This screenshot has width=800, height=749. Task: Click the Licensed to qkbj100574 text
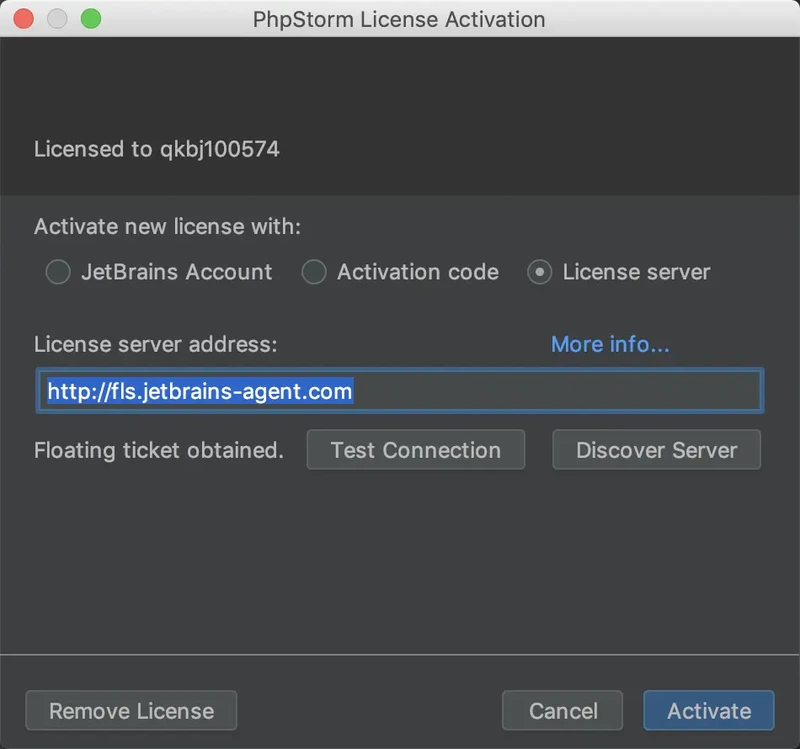point(157,150)
